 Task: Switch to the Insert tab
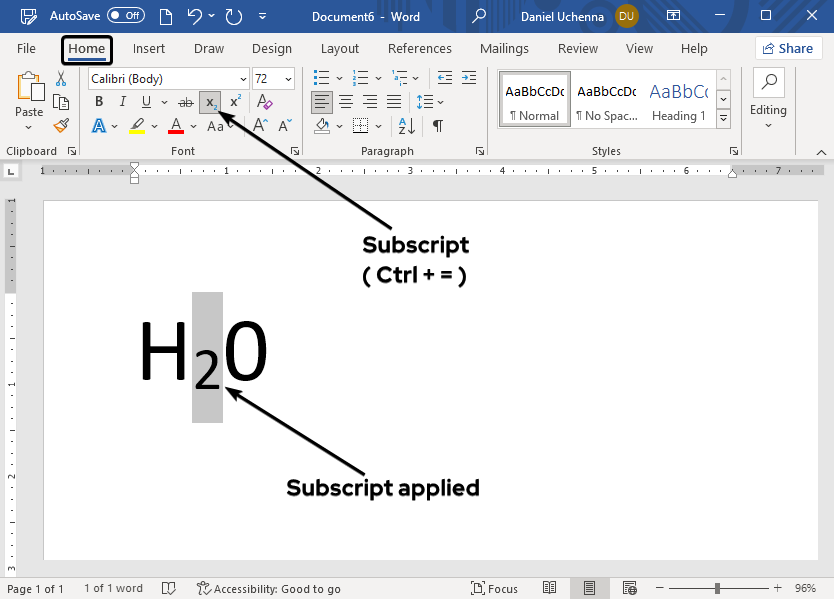coord(149,48)
